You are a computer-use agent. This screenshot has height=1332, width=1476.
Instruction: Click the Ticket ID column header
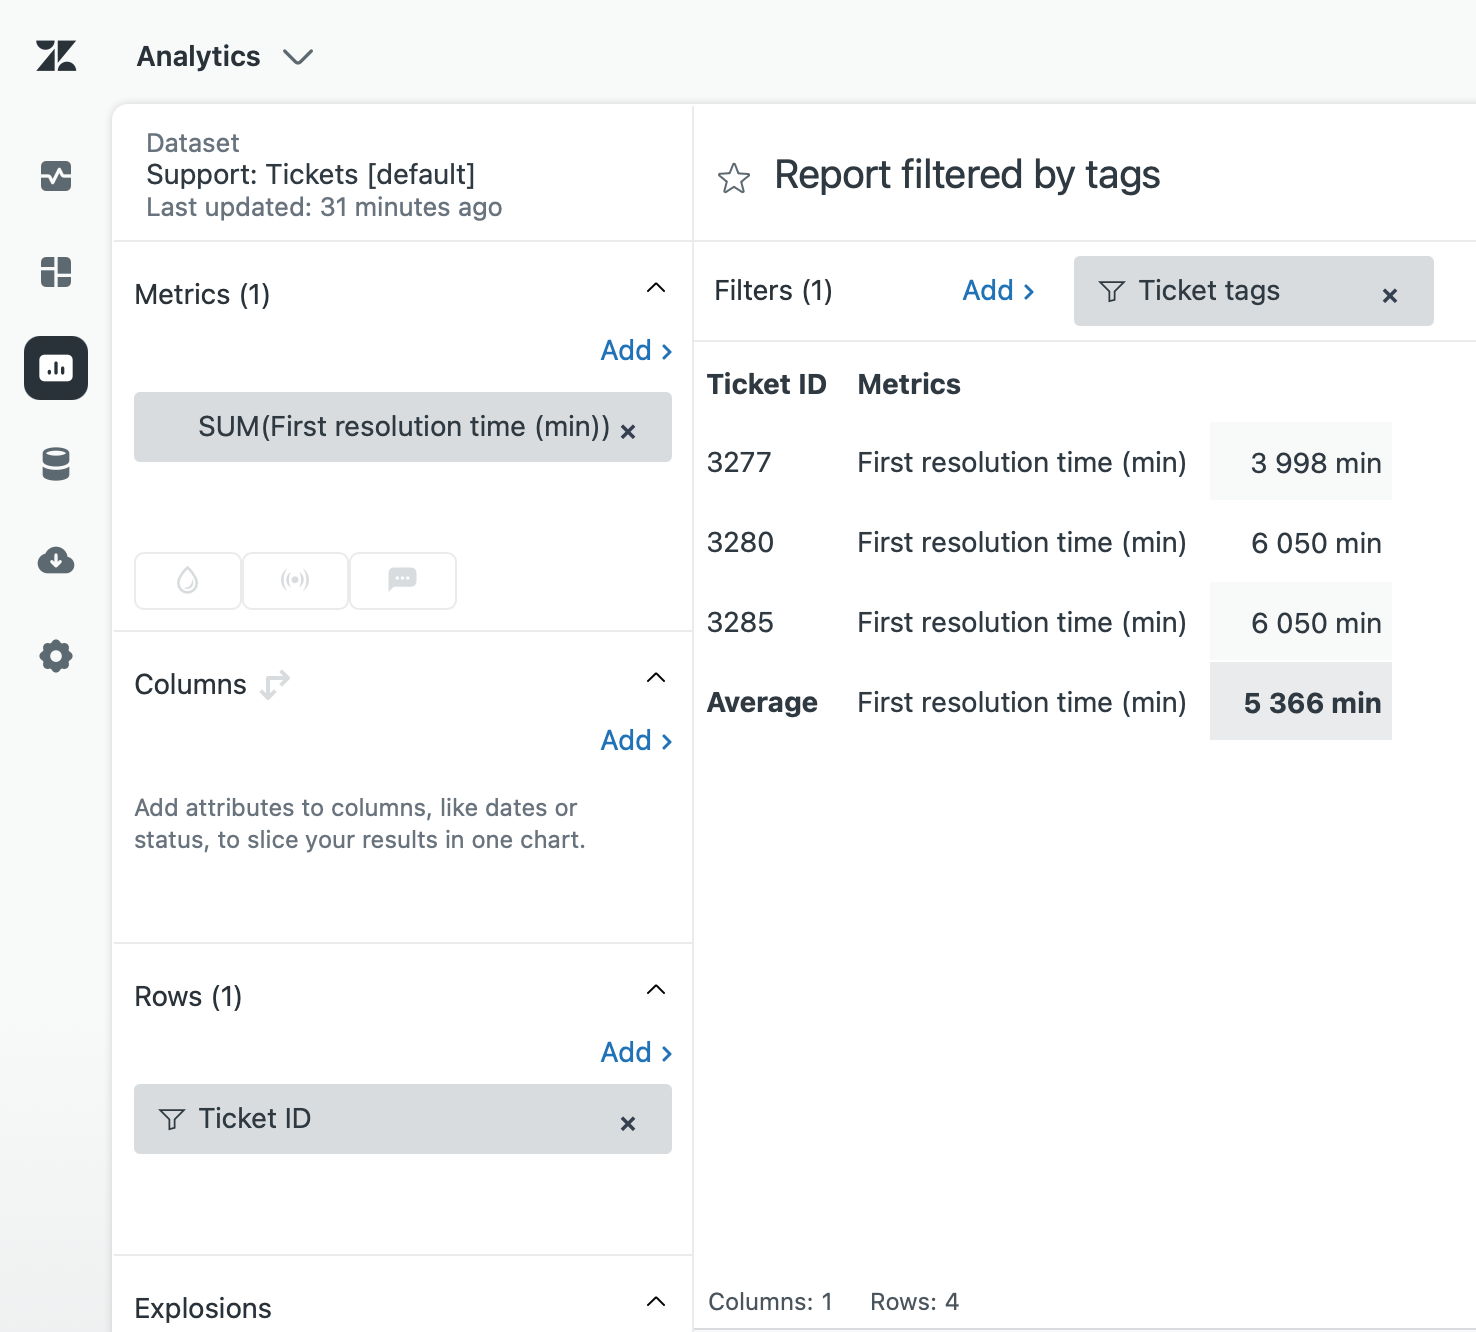766,385
